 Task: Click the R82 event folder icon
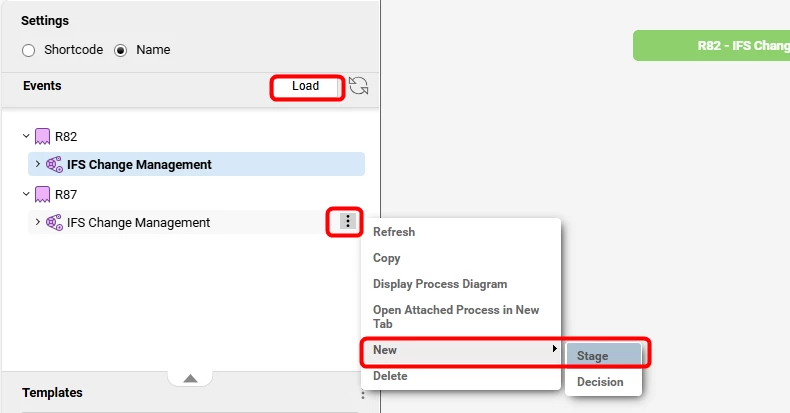pyautogui.click(x=42, y=136)
